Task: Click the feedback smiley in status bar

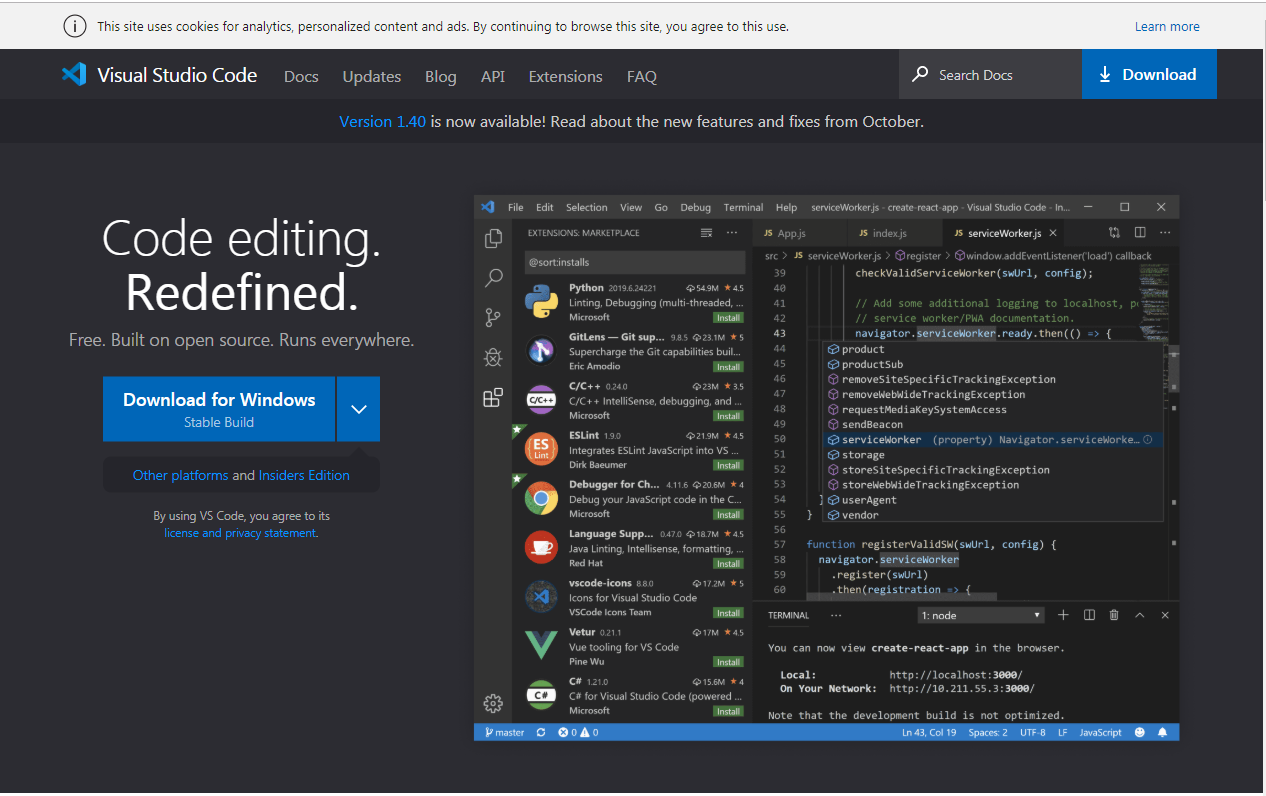Action: pyautogui.click(x=1140, y=732)
